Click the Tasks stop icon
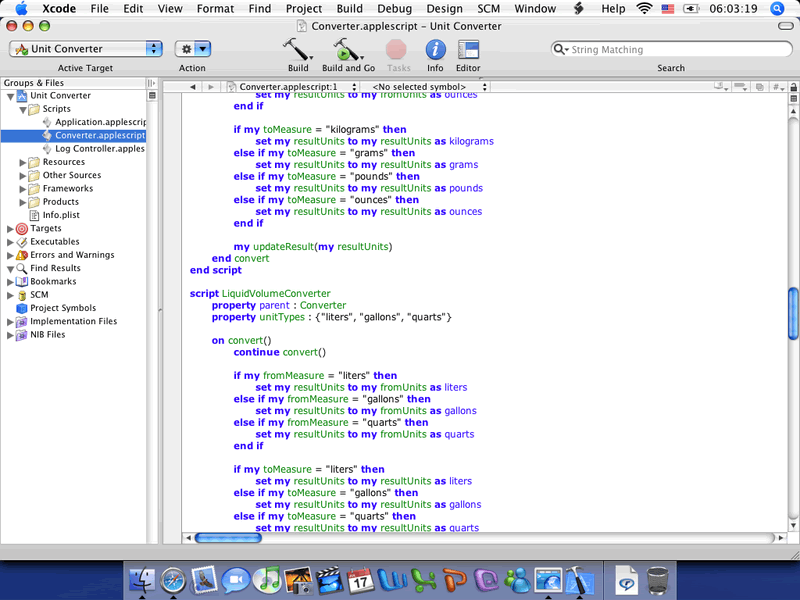Image resolution: width=800 pixels, height=600 pixels. pos(398,49)
